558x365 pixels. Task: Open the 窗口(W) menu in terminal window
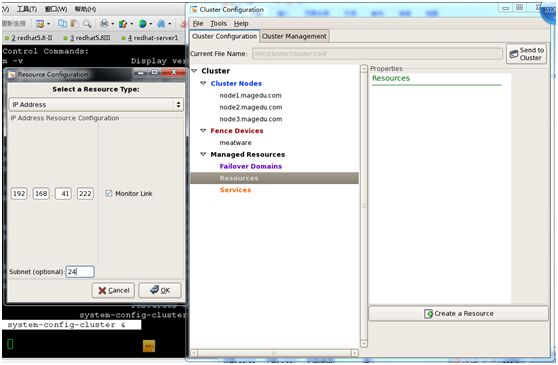coord(56,9)
